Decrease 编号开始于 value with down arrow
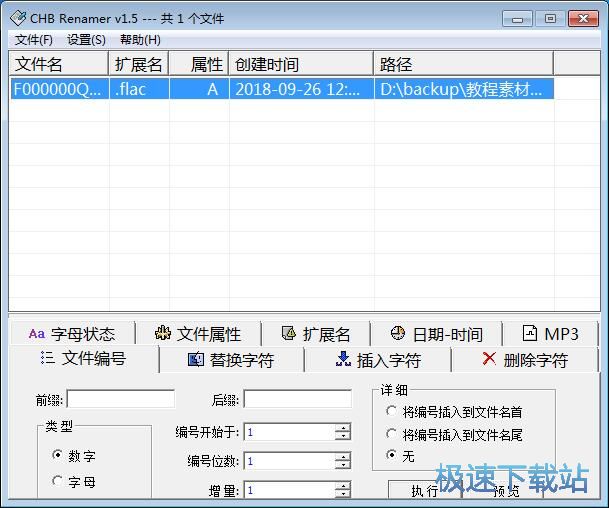The height and width of the screenshot is (508, 609). [x=343, y=436]
